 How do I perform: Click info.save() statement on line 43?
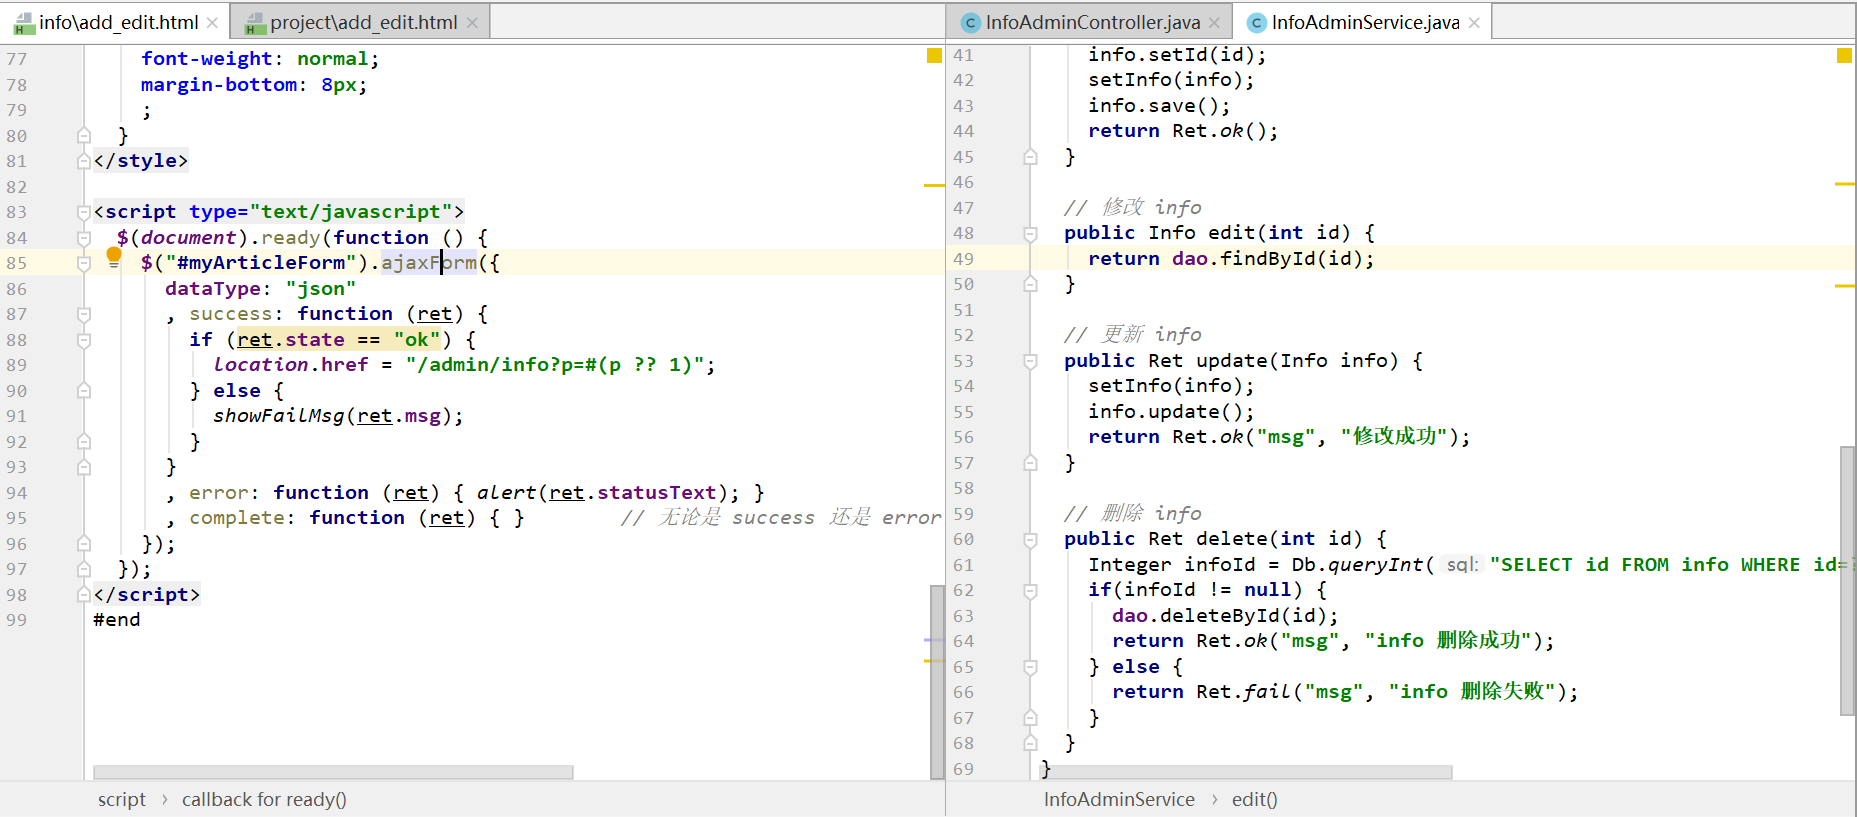[x=1159, y=106]
